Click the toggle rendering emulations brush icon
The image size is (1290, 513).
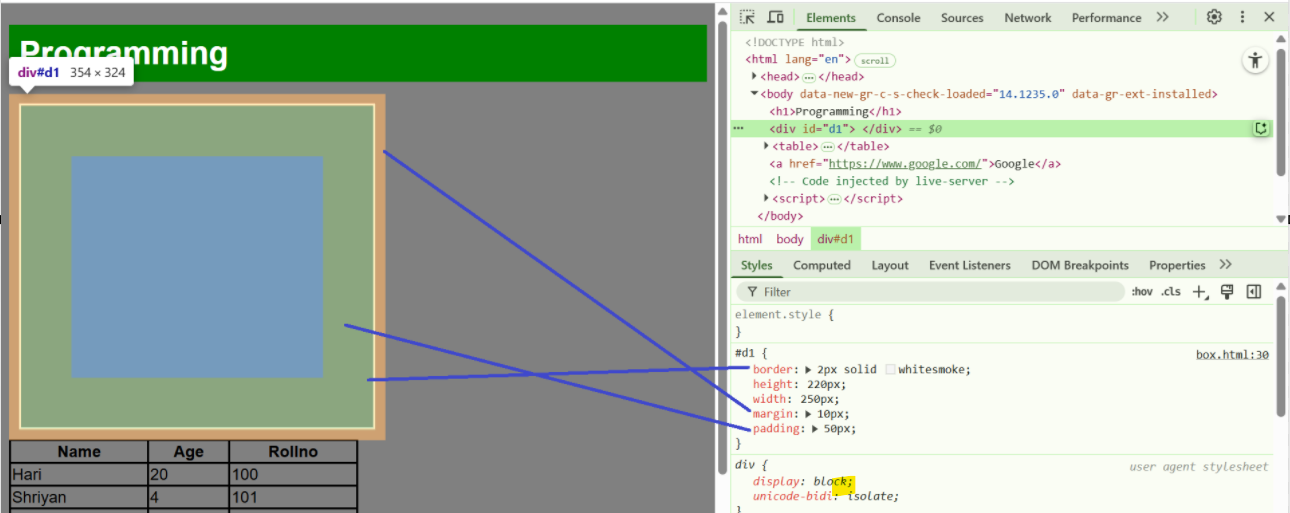1227,292
